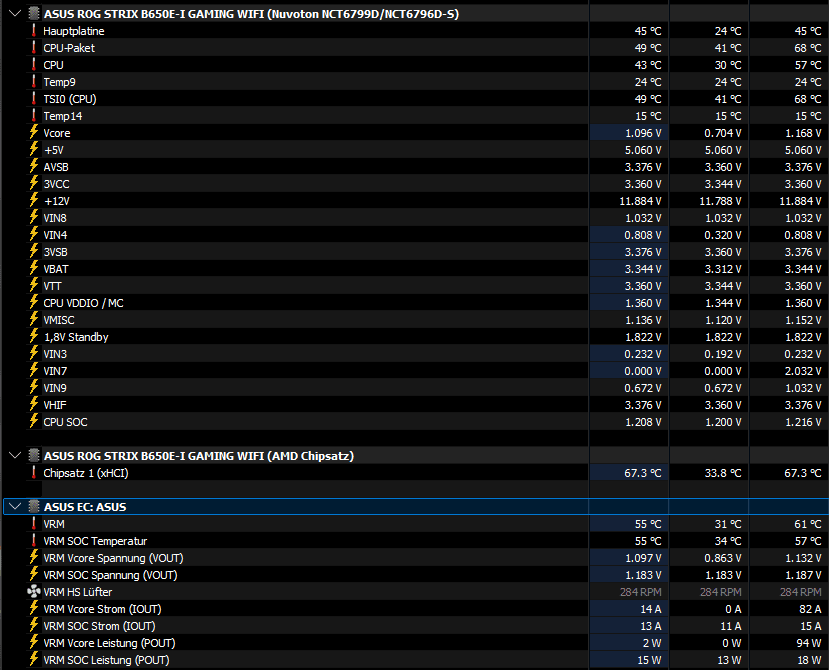Click the lightning icon for VHIF
The height and width of the screenshot is (670, 829).
pyautogui.click(x=34, y=405)
